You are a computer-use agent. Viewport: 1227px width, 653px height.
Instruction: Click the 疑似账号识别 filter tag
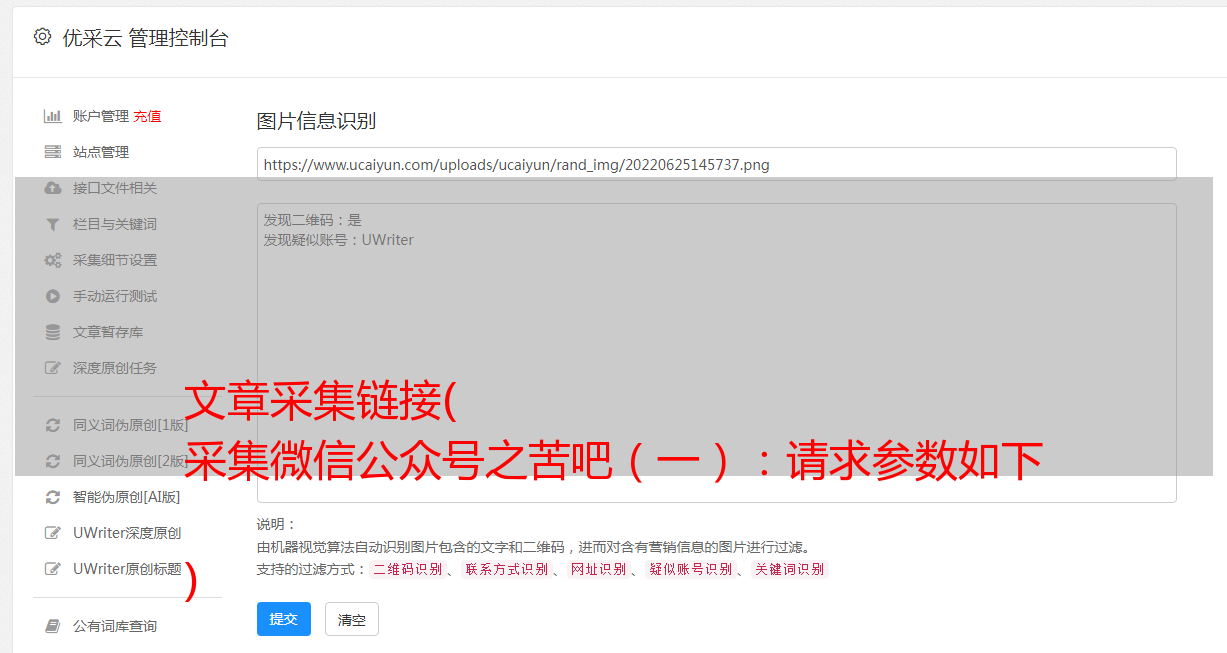(x=691, y=569)
